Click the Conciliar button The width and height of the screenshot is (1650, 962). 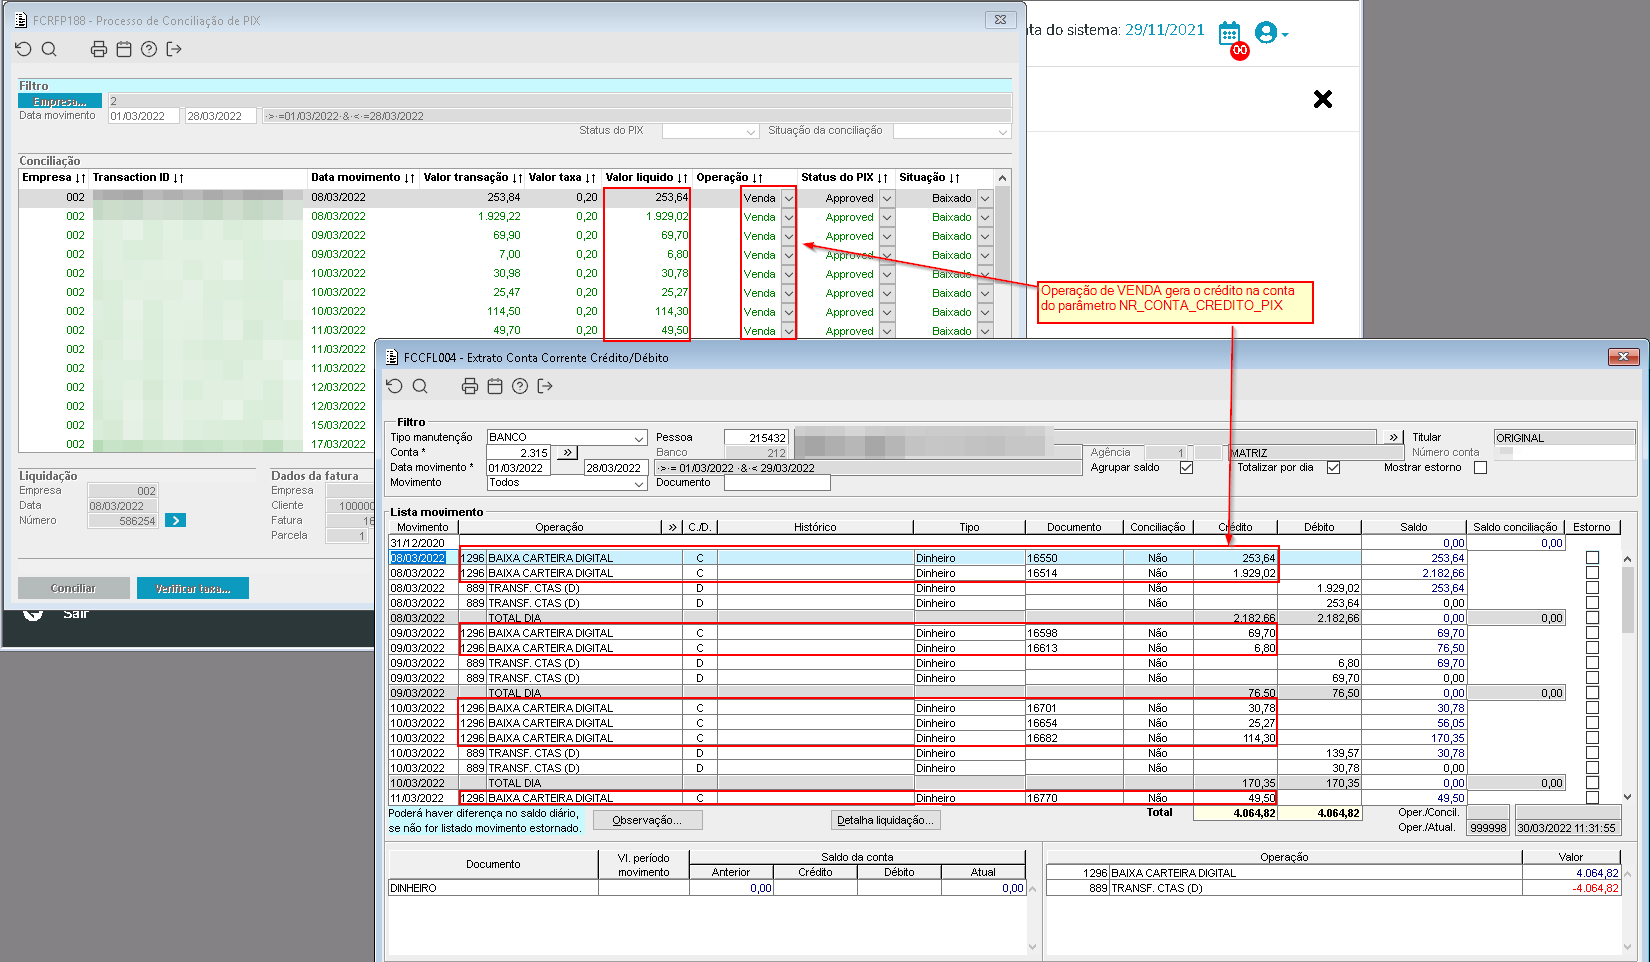pyautogui.click(x=74, y=588)
